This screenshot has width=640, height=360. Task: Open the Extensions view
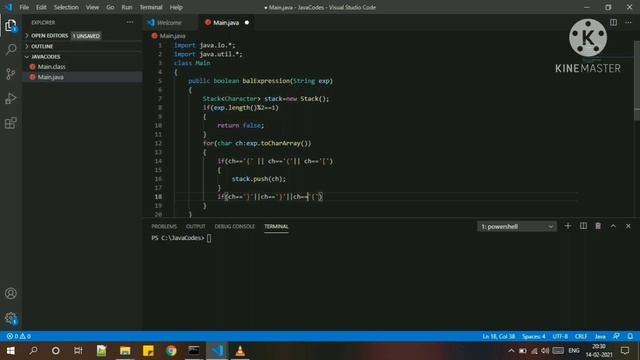coord(11,123)
